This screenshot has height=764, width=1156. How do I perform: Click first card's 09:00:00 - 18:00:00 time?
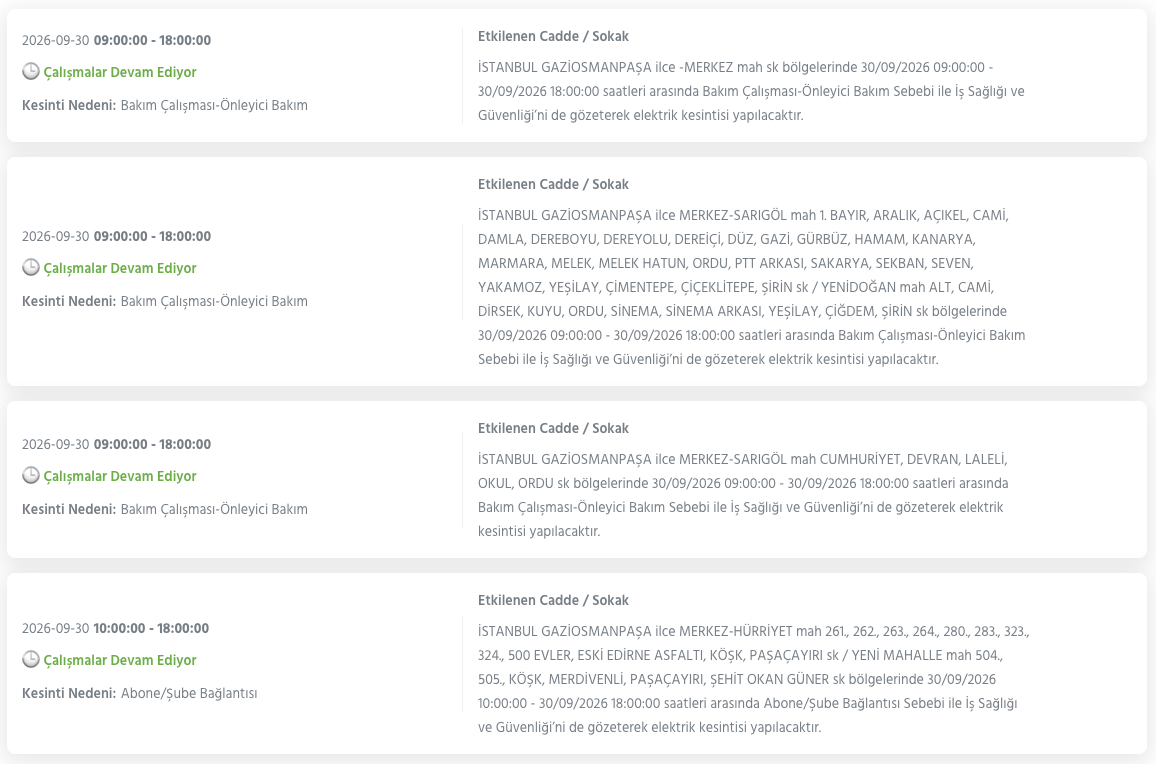tap(152, 41)
